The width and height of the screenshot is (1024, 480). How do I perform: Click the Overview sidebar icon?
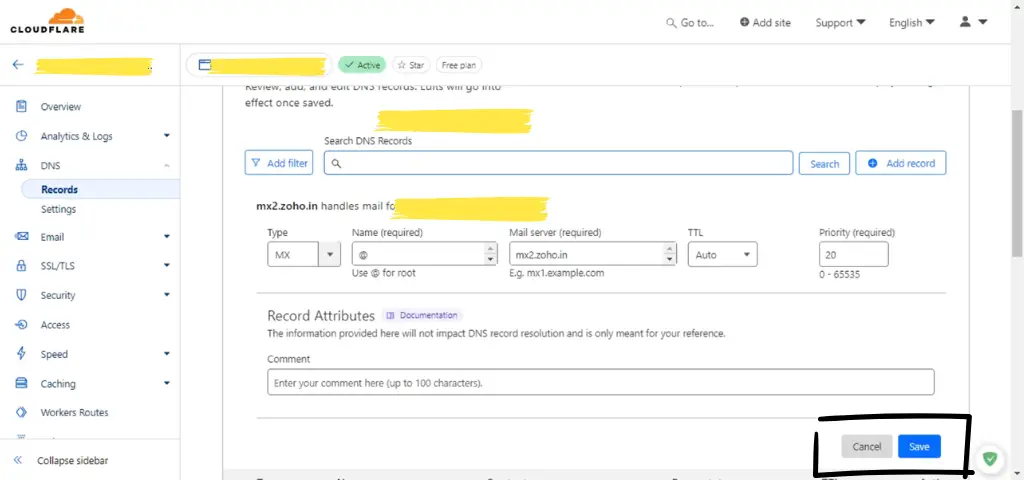pos(21,107)
